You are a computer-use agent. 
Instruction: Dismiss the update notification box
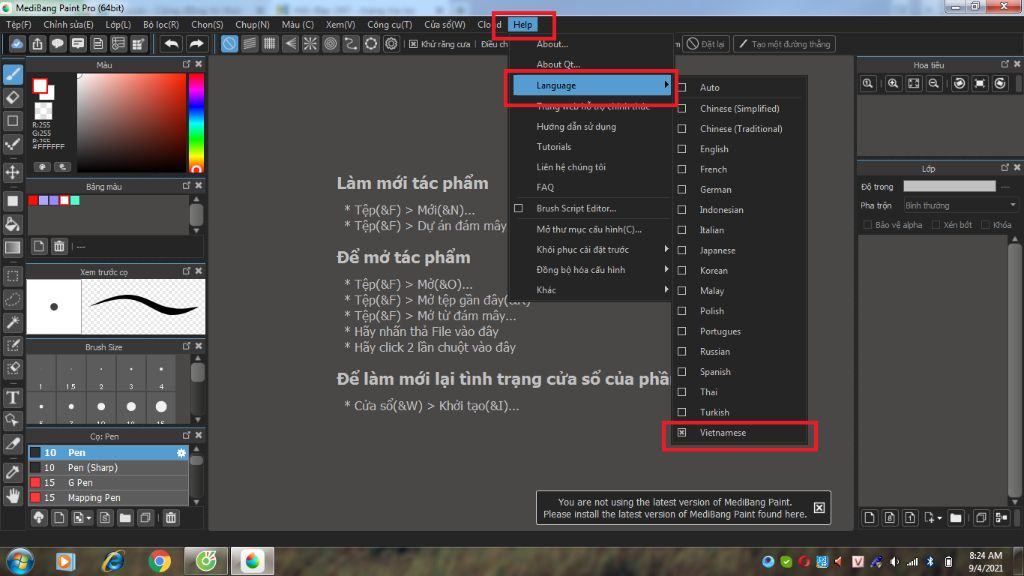pos(819,507)
